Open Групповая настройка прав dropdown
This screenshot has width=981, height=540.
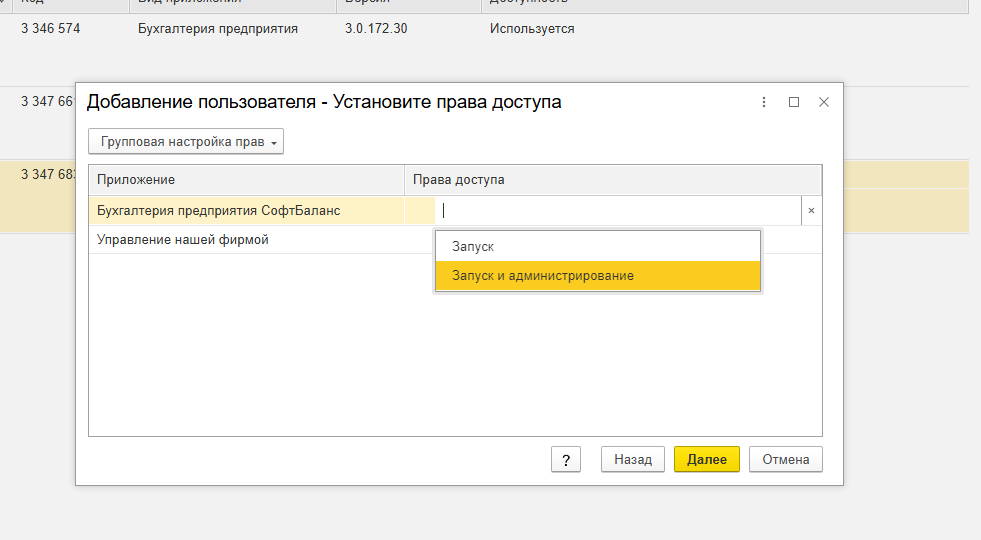click(186, 141)
